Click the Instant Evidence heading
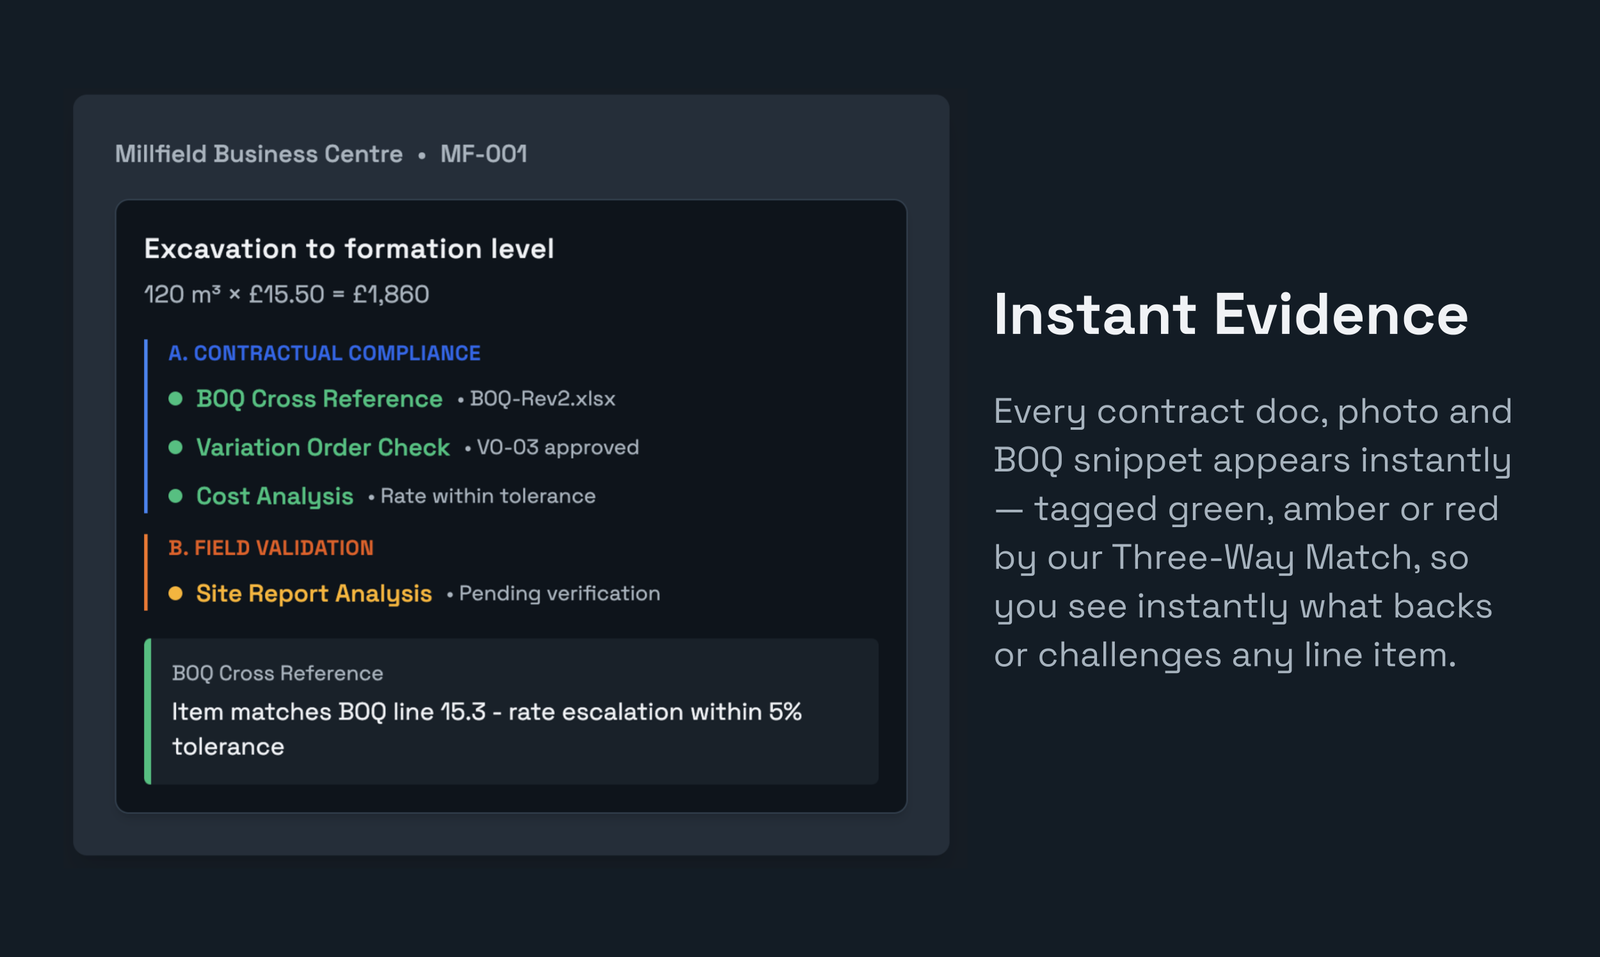Image resolution: width=1600 pixels, height=957 pixels. 1231,315
